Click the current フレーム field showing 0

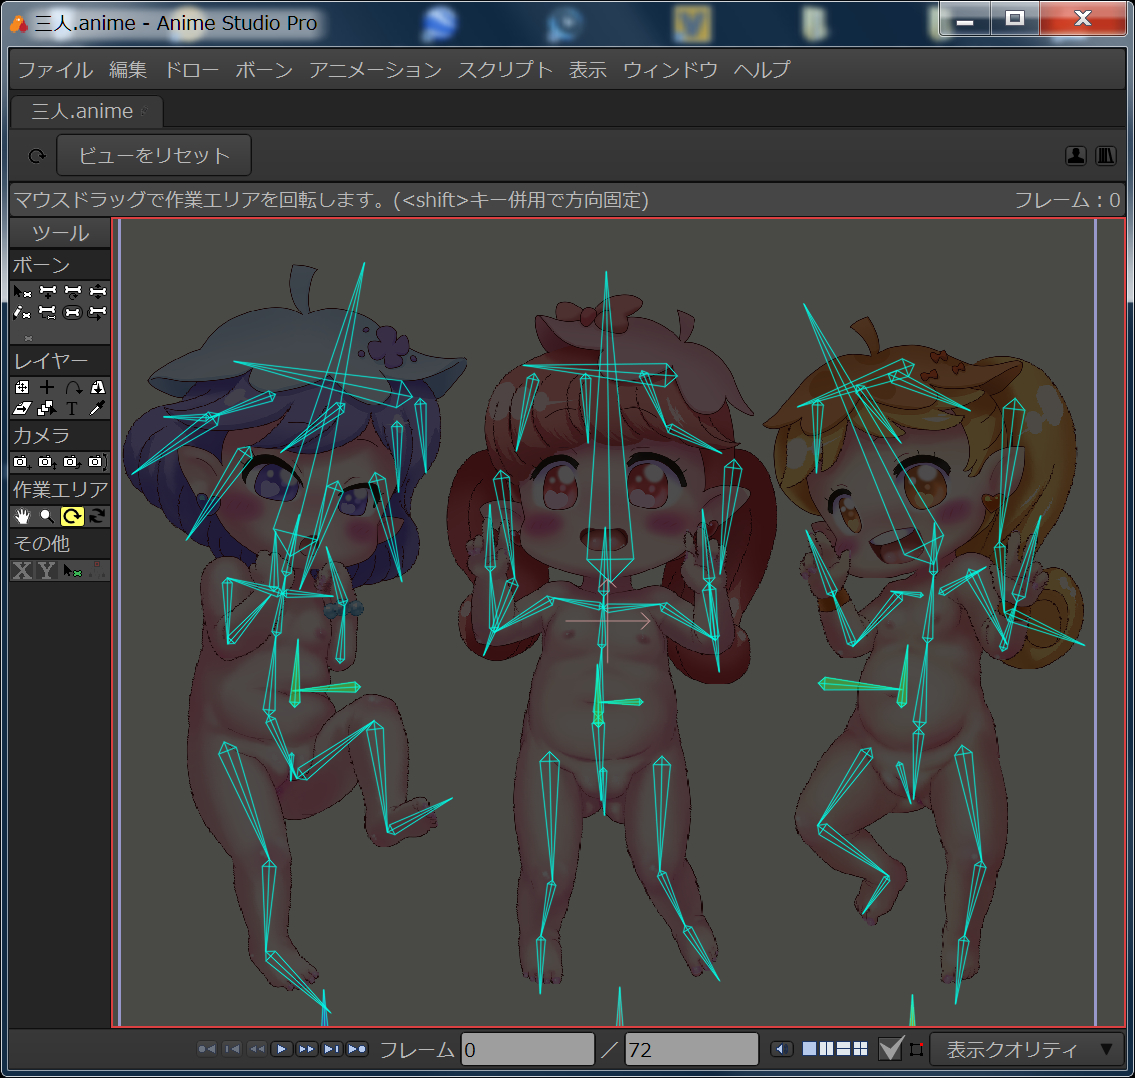(528, 1049)
